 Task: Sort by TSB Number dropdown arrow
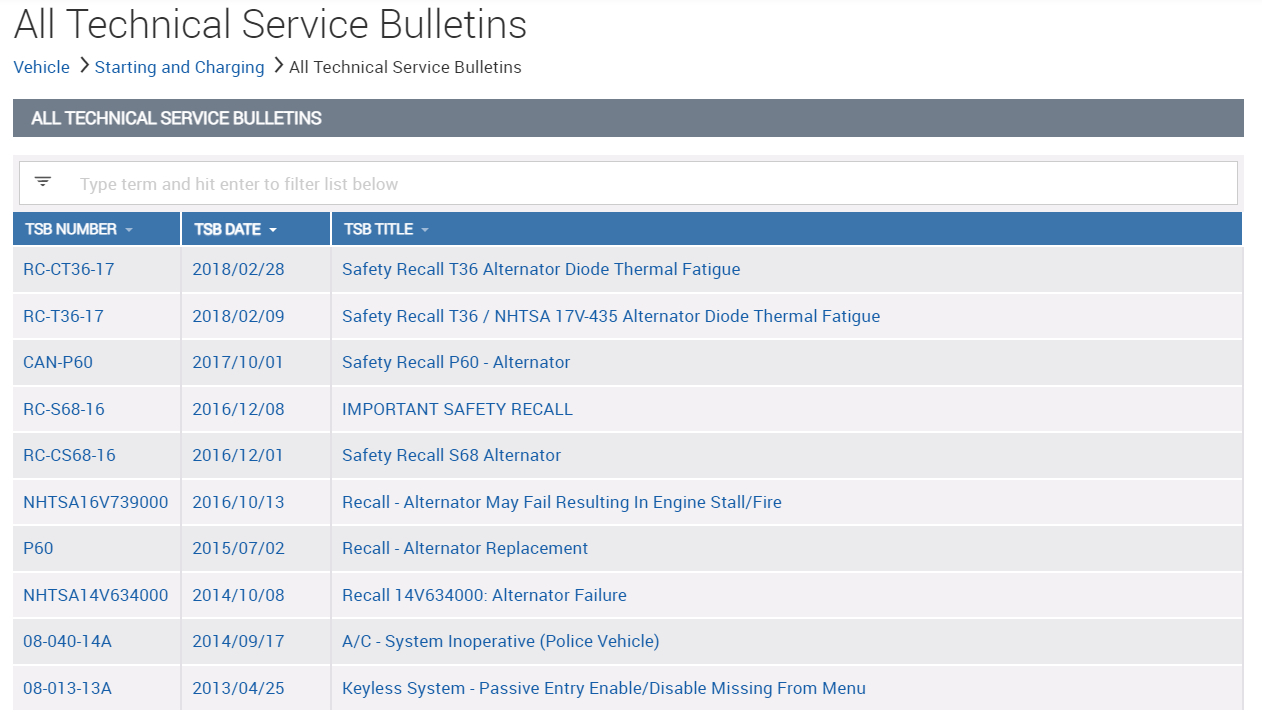(129, 230)
